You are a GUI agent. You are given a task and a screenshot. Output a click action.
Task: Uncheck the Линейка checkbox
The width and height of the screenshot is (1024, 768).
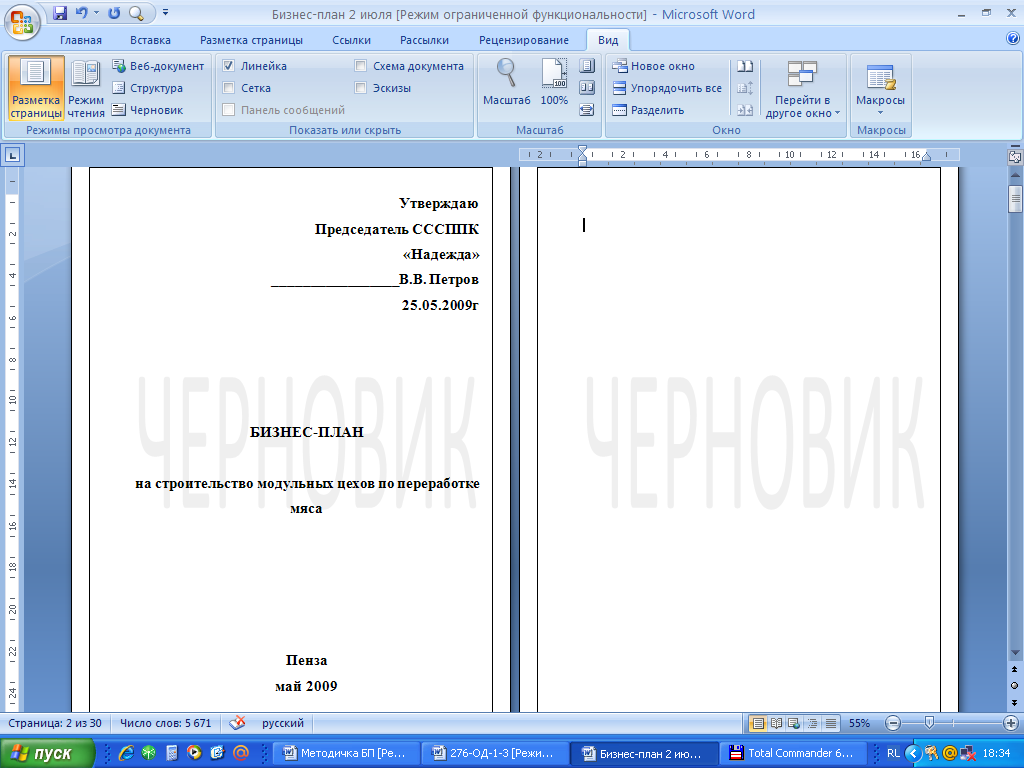(229, 66)
